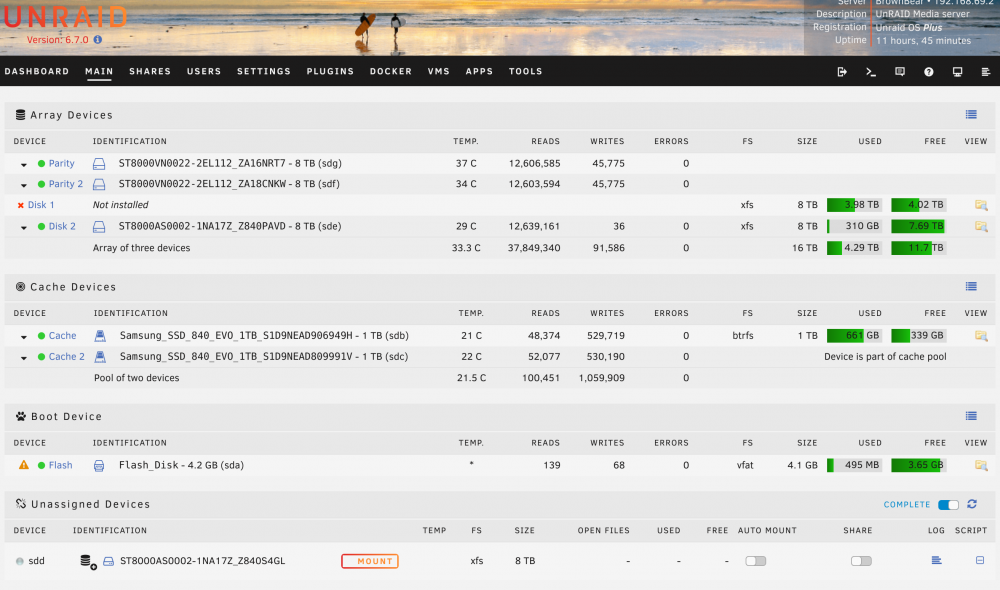The image size is (1000, 590).
Task: Click the USB icon for Flash device
Action: (x=99, y=466)
